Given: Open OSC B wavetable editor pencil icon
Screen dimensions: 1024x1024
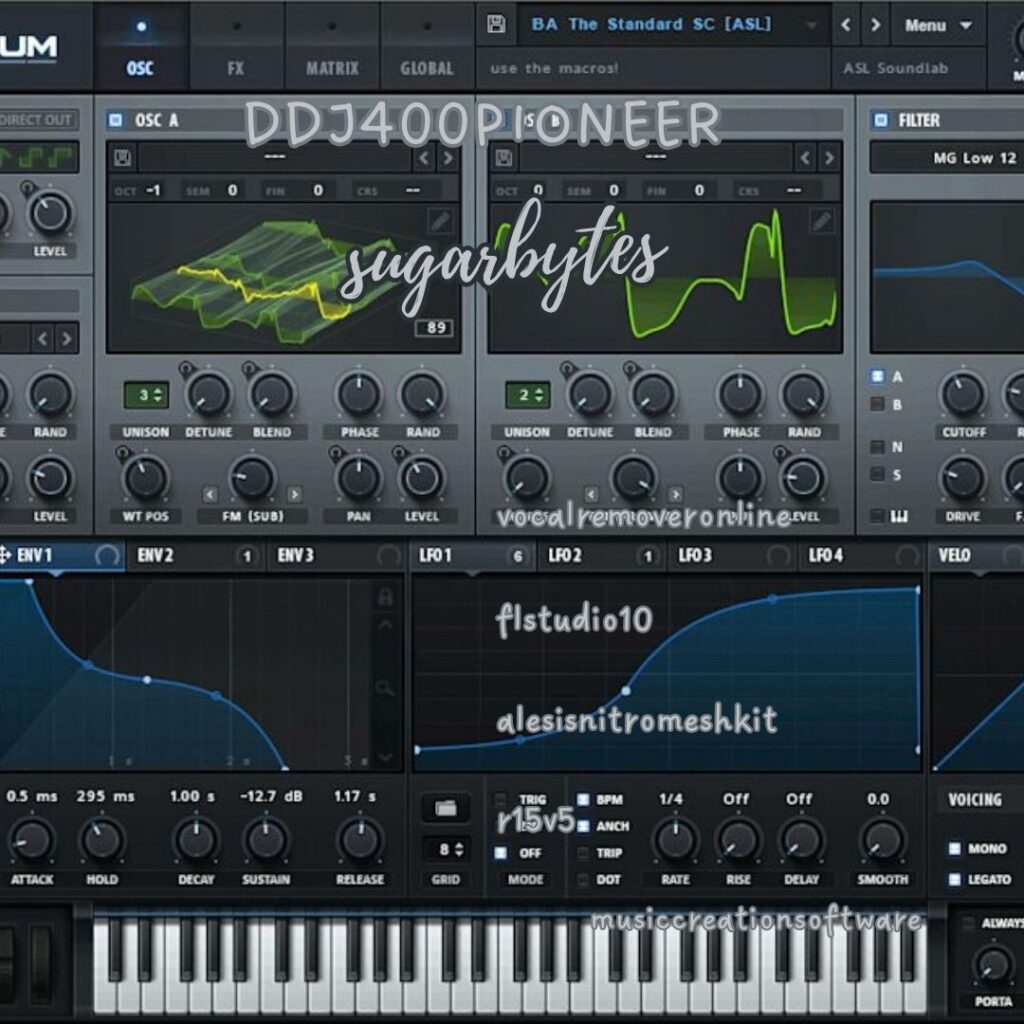Looking at the screenshot, I should [822, 221].
